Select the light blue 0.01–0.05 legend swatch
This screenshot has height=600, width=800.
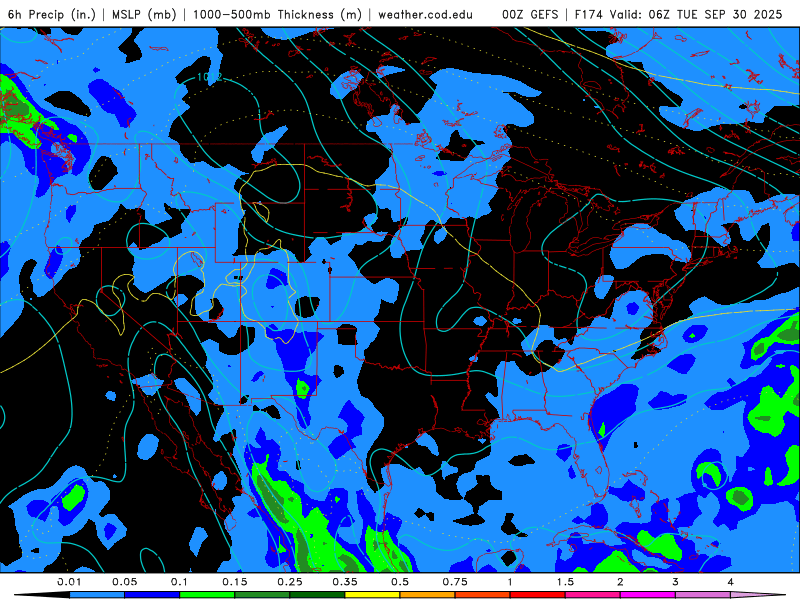(x=97, y=595)
